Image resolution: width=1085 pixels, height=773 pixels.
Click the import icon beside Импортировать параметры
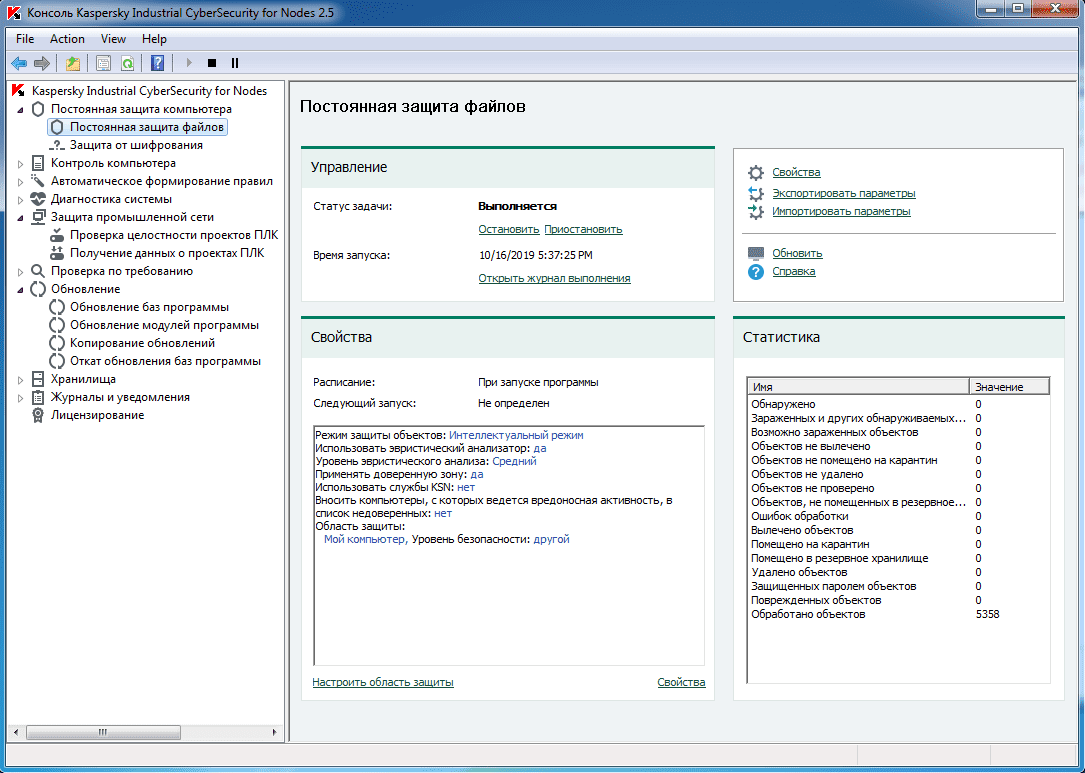(756, 211)
